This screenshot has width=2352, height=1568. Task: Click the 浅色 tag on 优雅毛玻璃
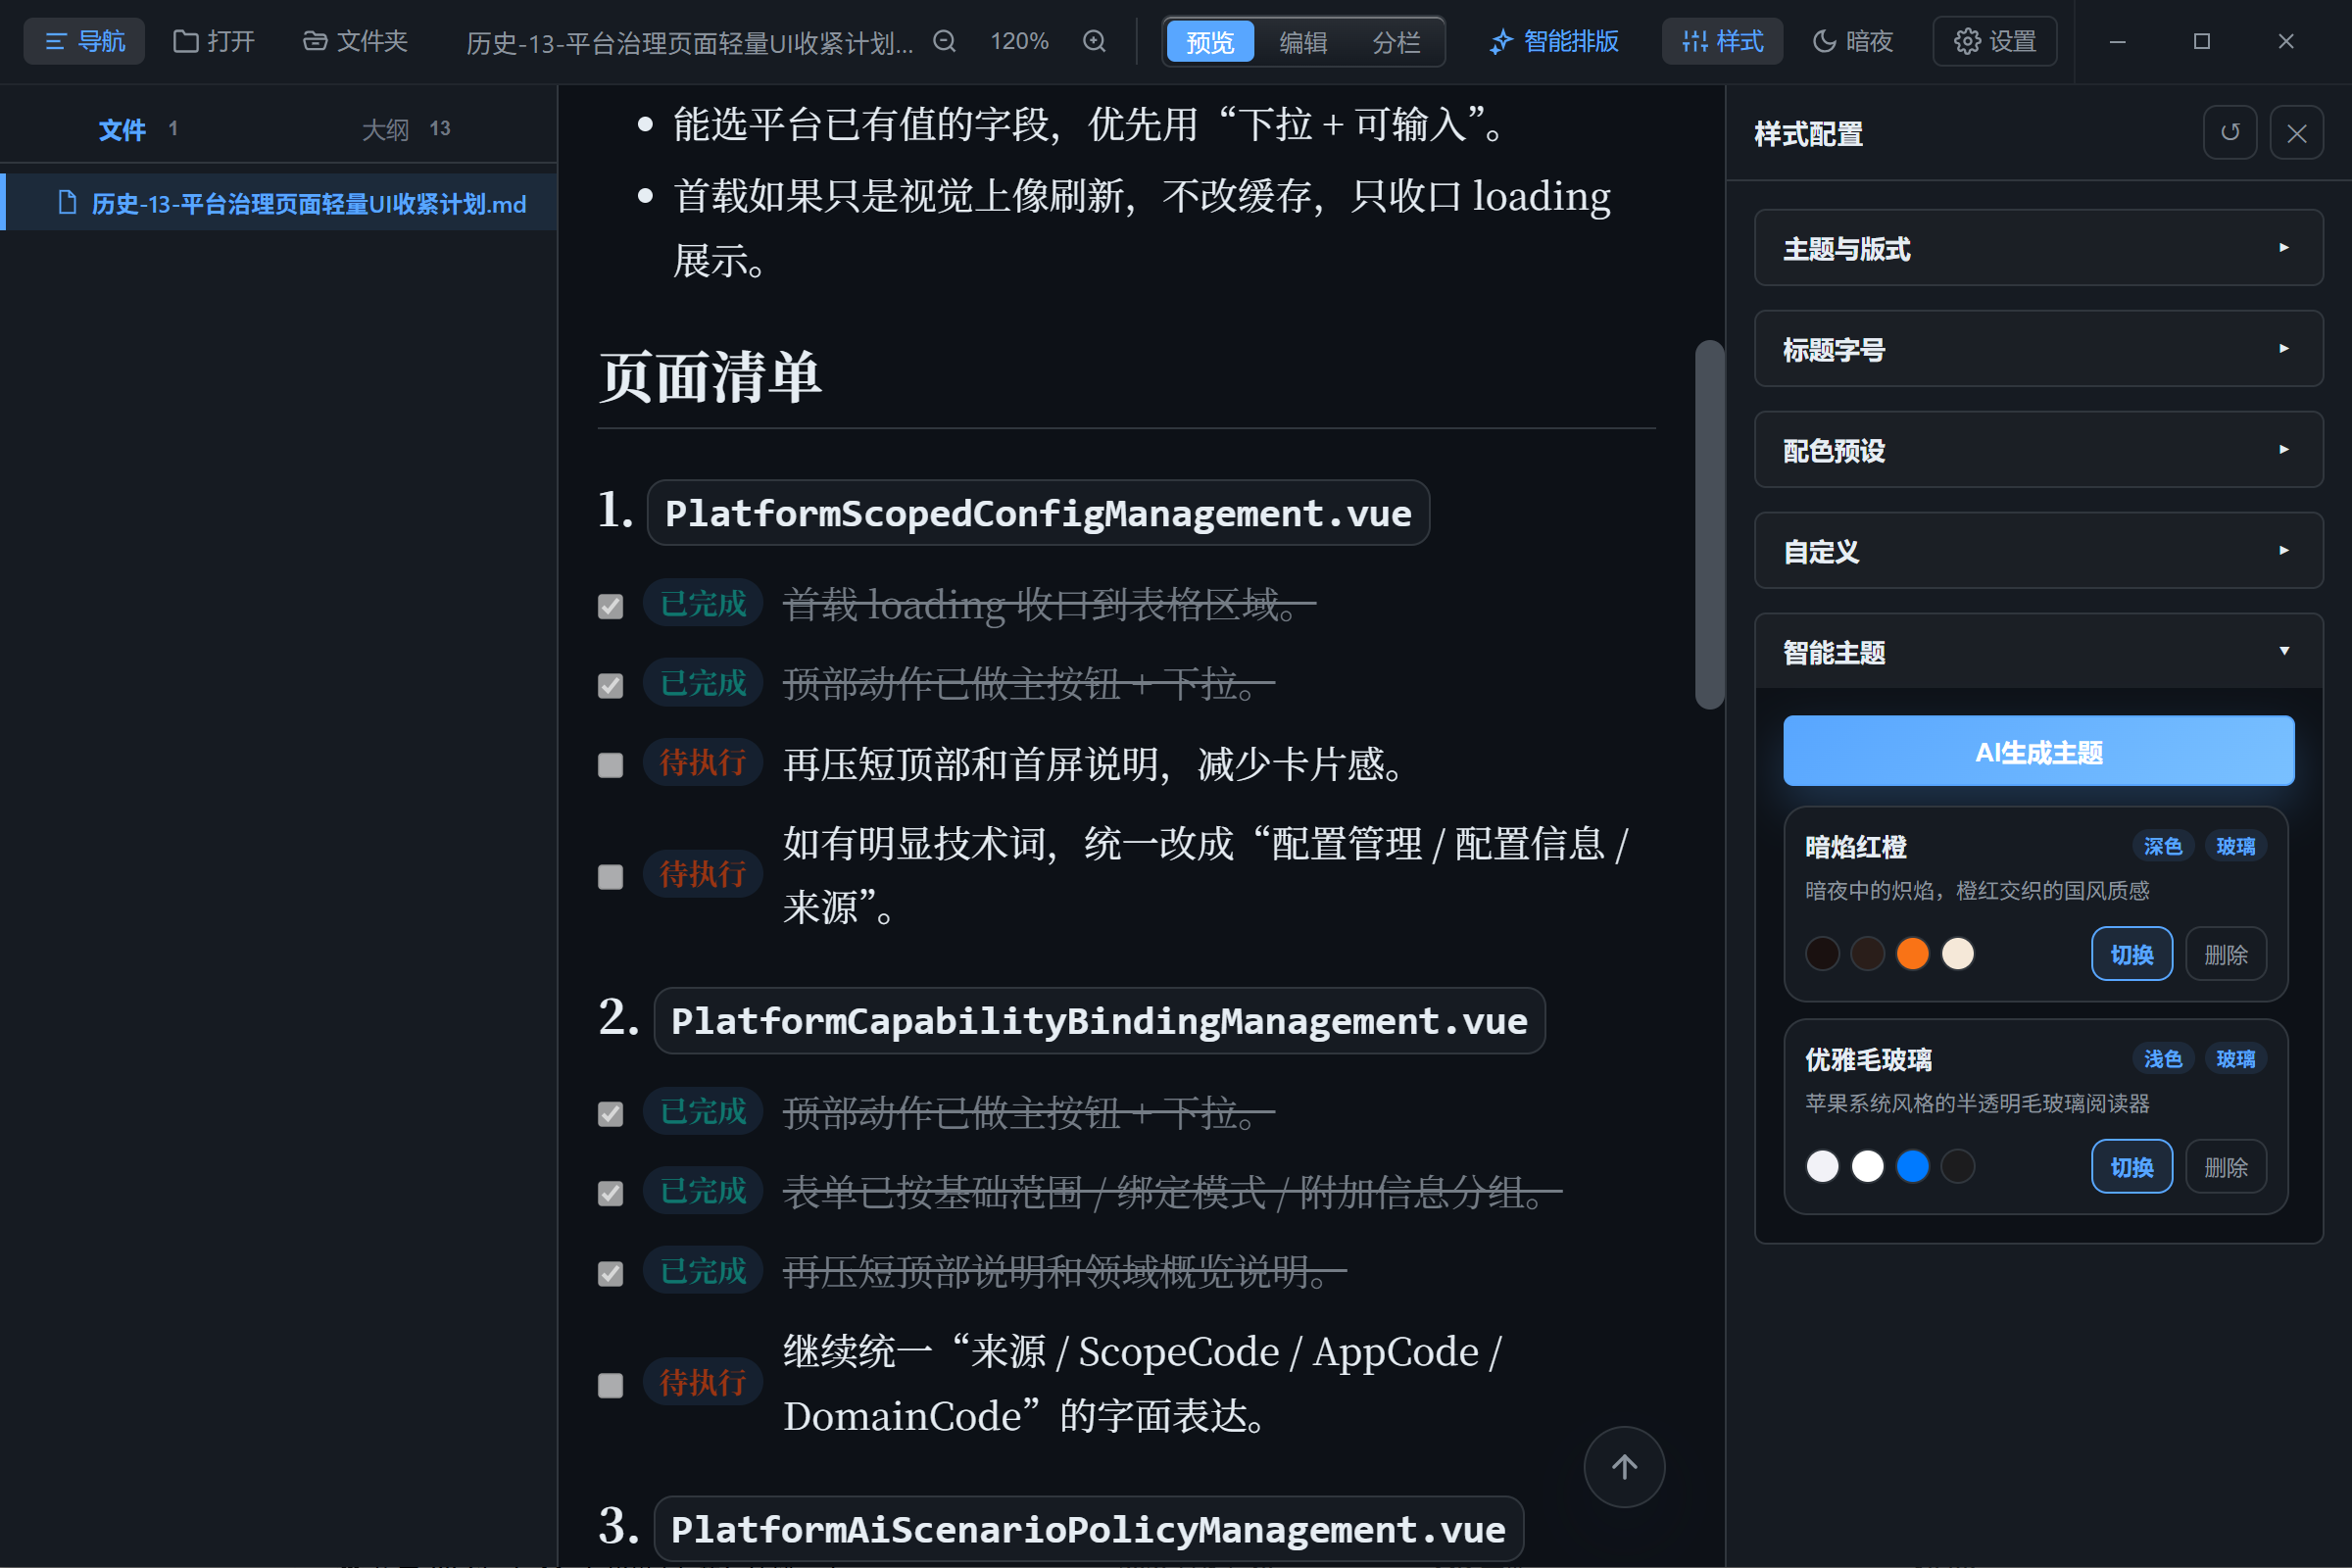pos(2162,1058)
